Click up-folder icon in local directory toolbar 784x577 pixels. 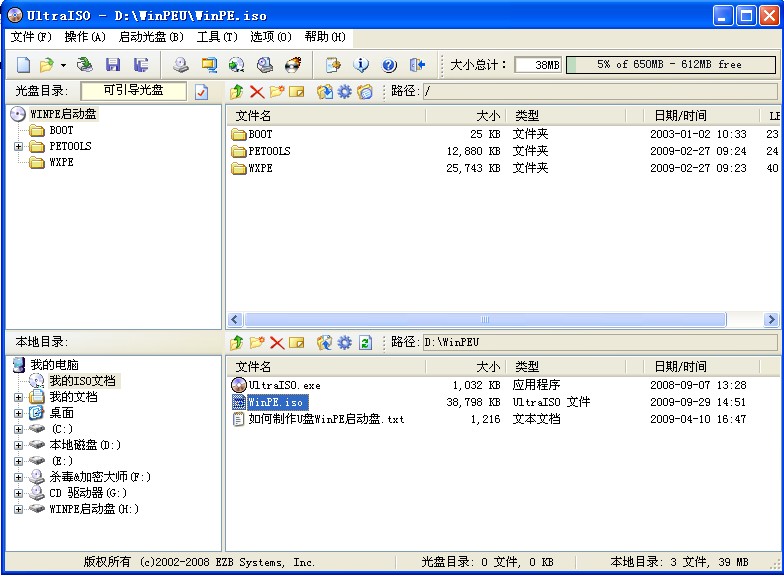(x=237, y=343)
